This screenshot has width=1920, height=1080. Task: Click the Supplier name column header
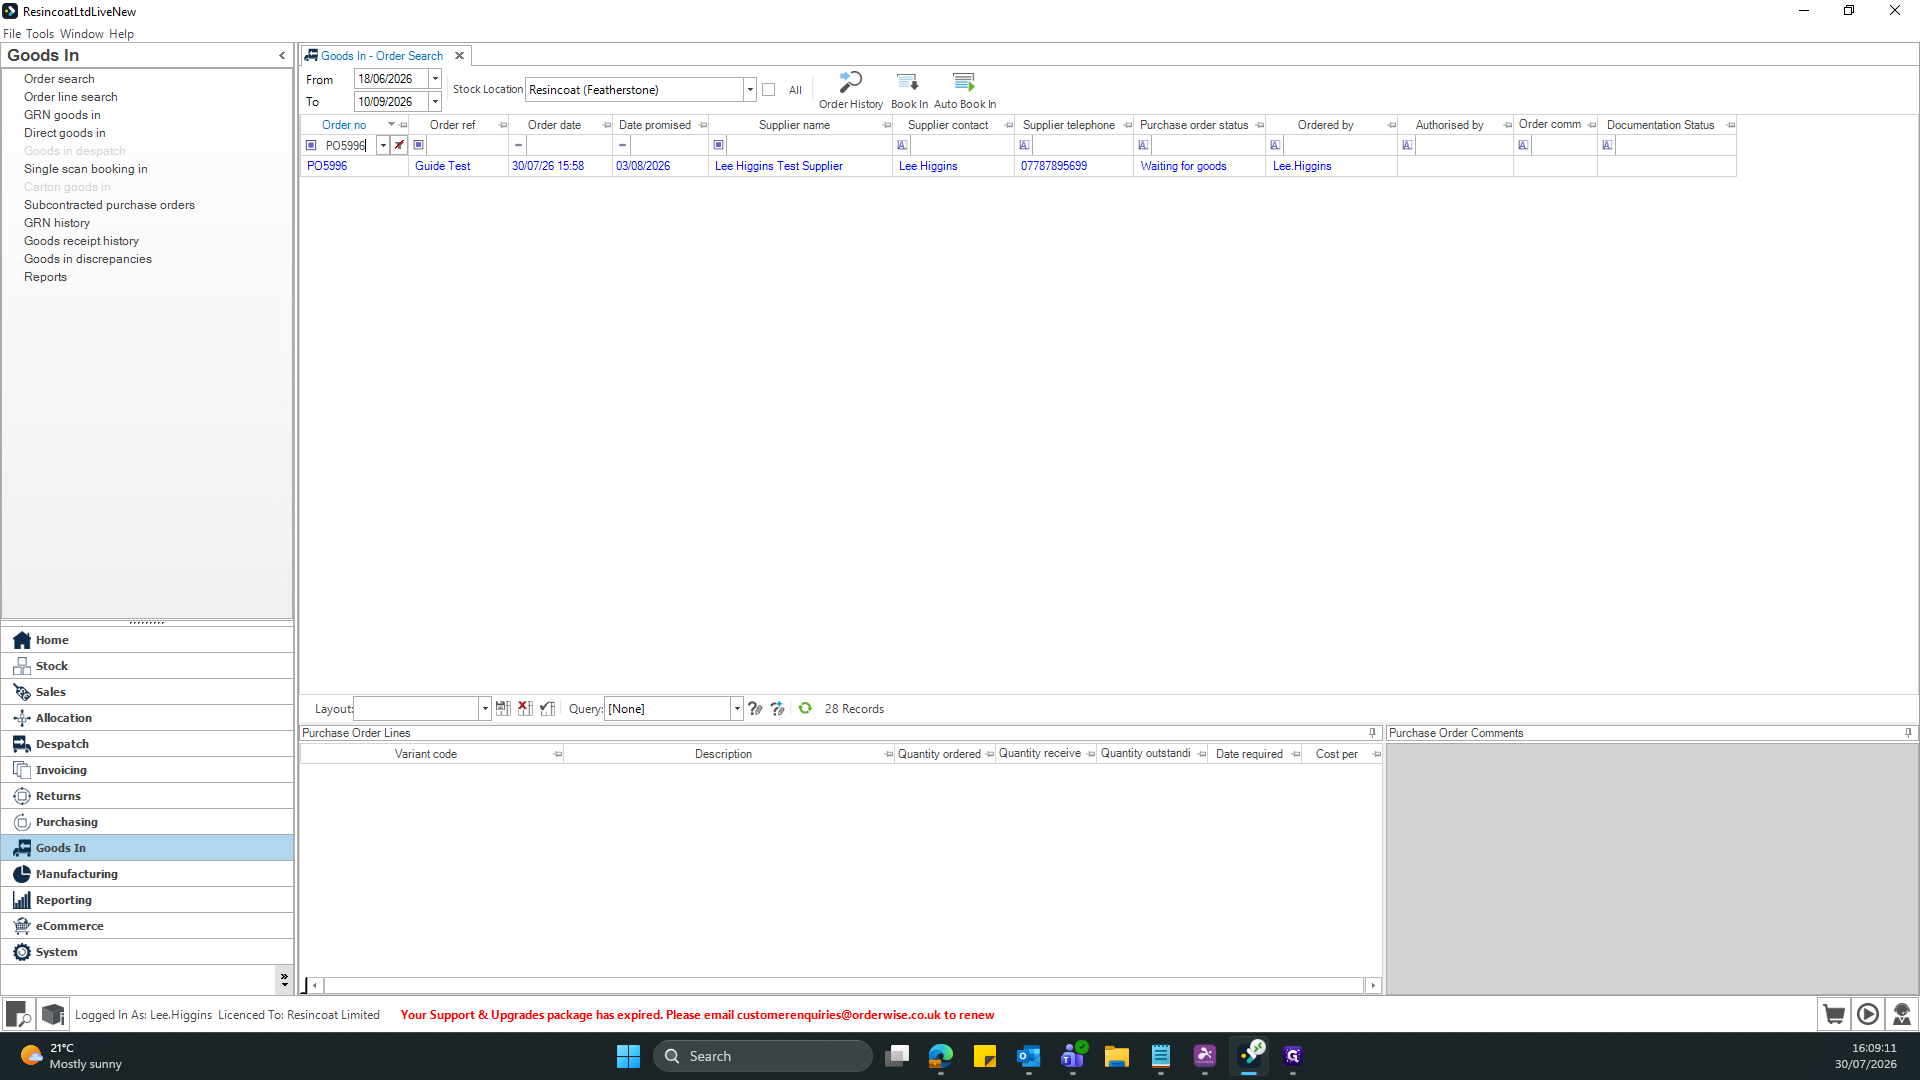point(794,125)
